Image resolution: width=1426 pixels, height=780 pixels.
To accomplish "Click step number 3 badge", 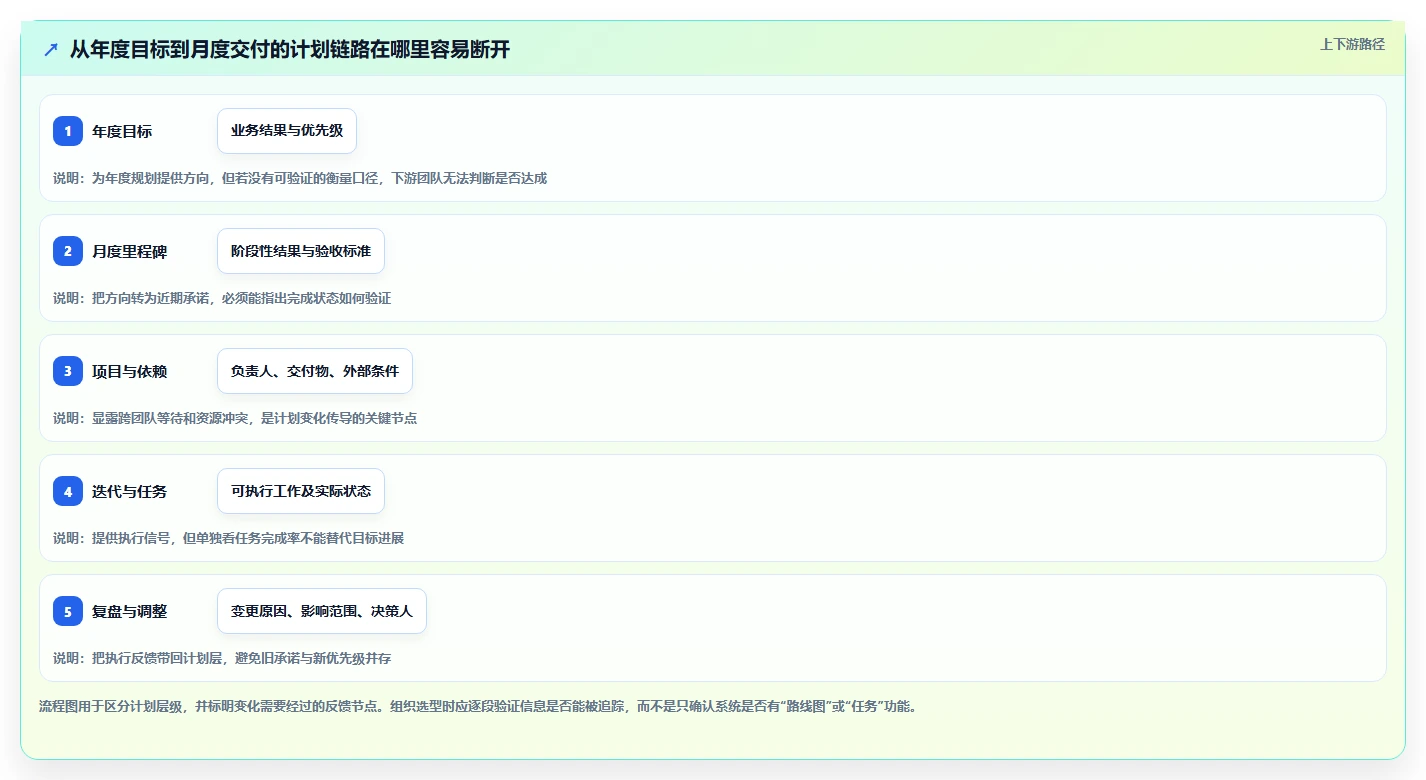I will pos(68,371).
